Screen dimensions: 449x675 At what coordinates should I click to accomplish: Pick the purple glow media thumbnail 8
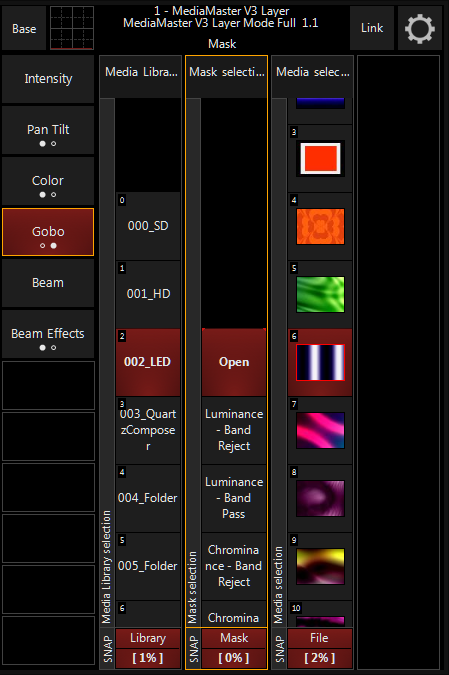pos(320,498)
